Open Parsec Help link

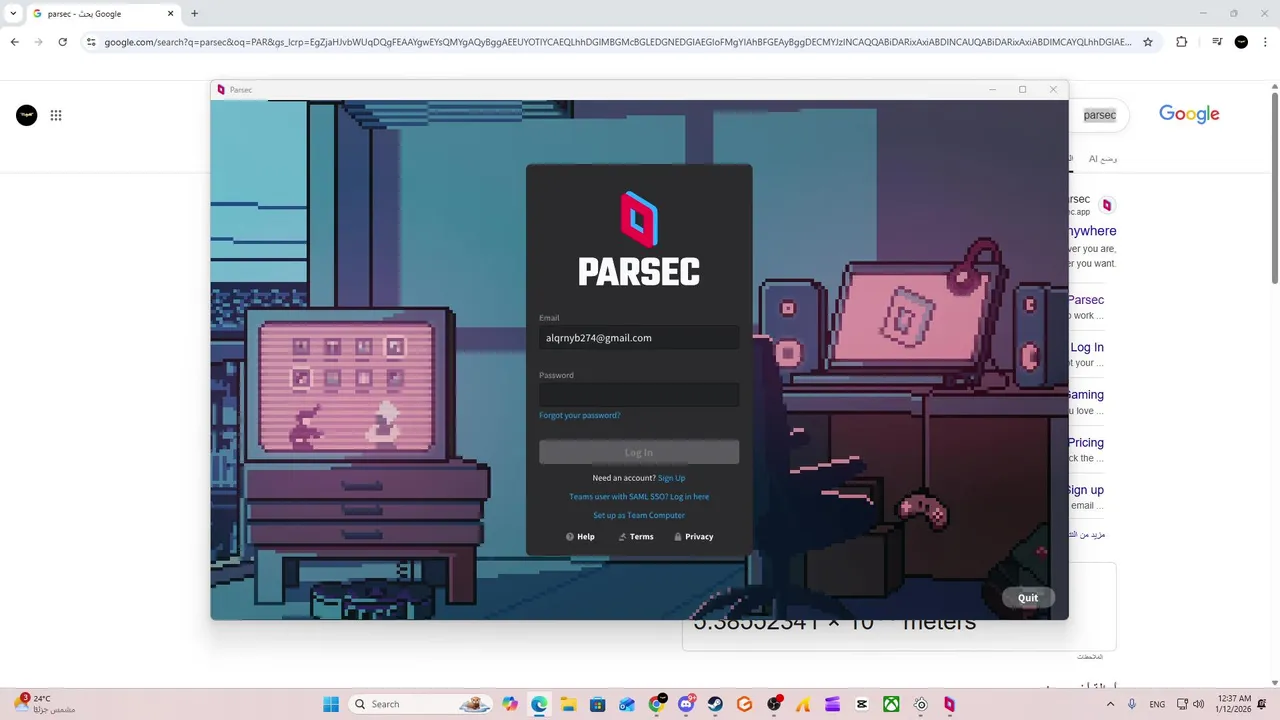tap(580, 537)
